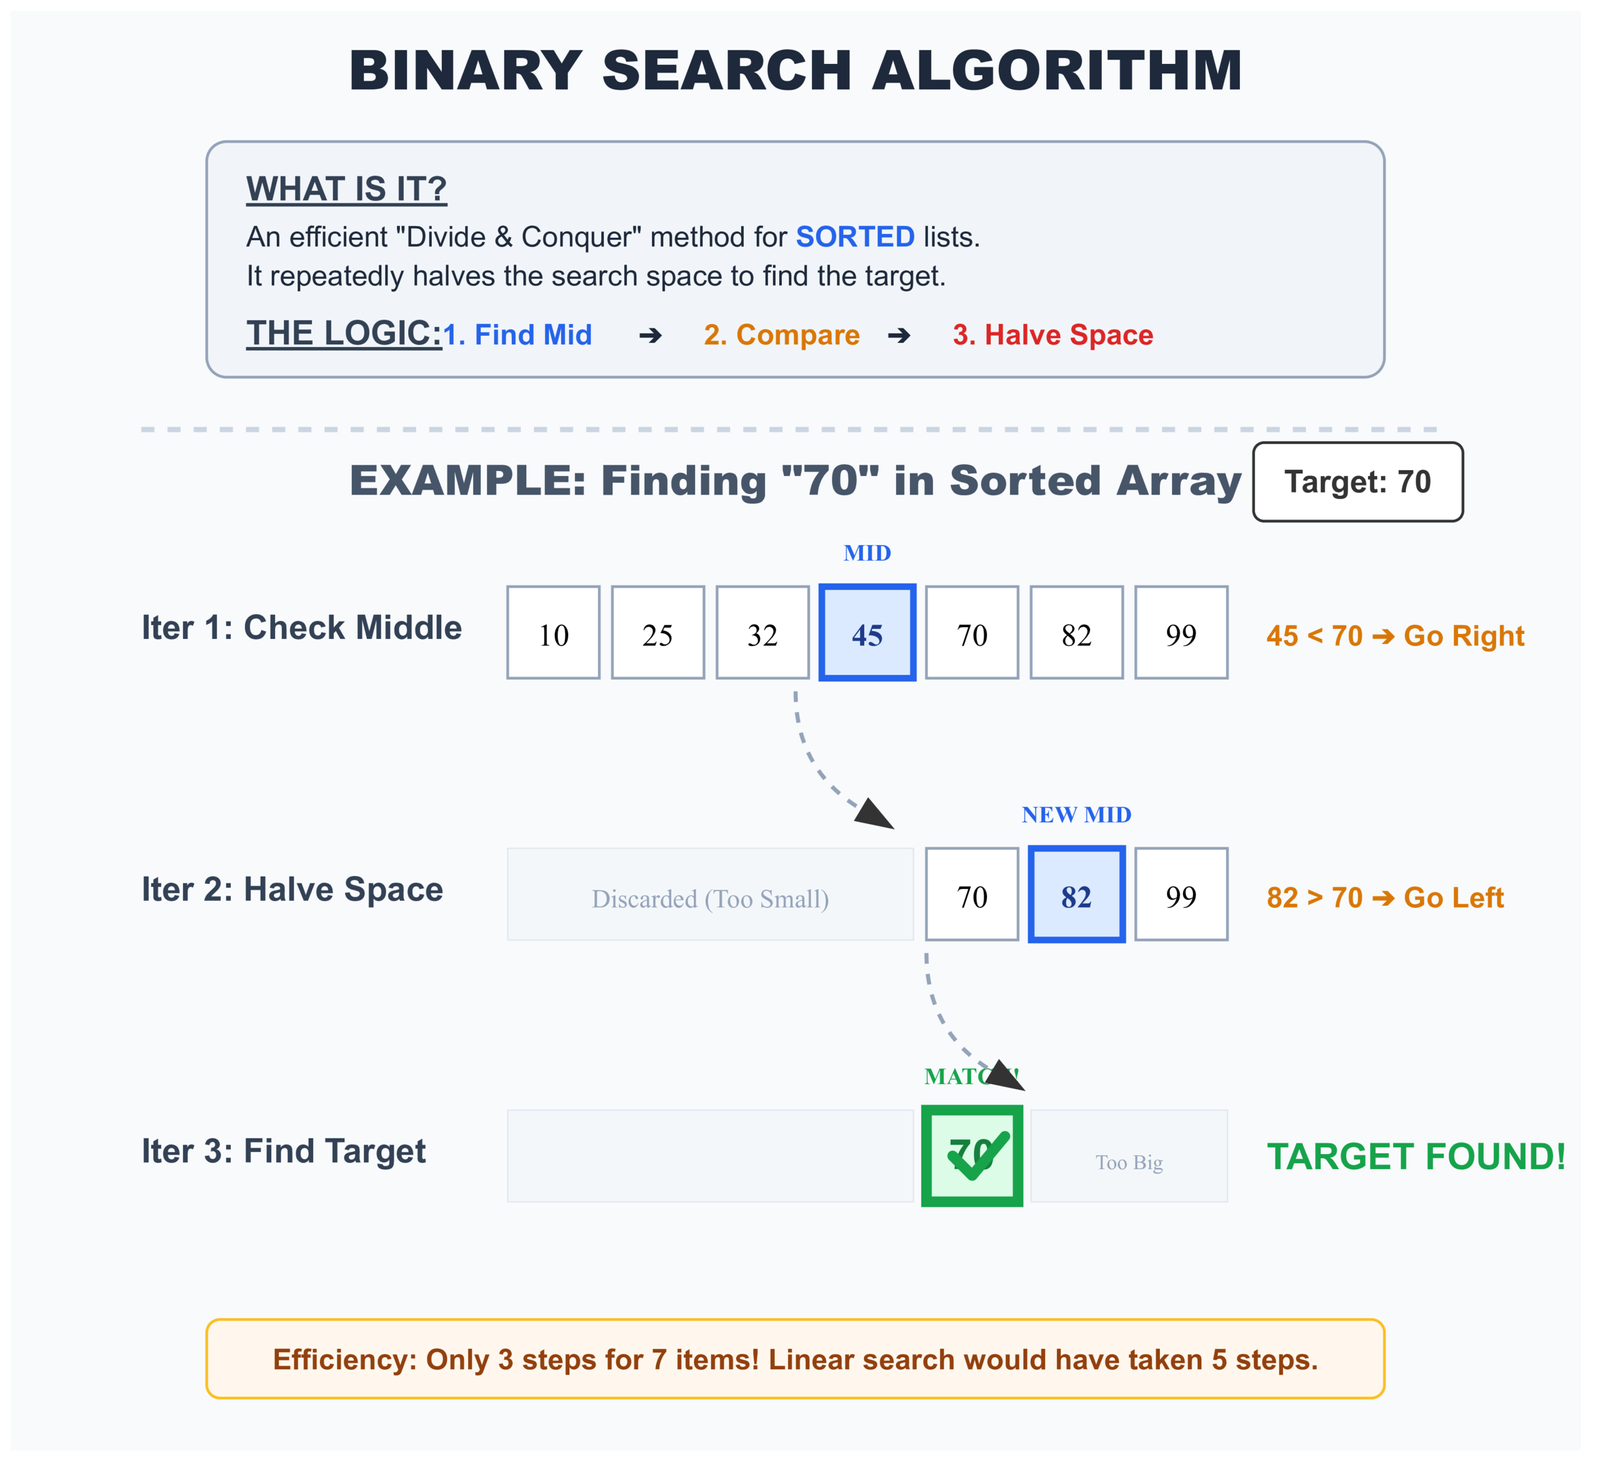1600x1463 pixels.
Task: Click the arrow between Compare and Halve Space
Action: point(899,336)
